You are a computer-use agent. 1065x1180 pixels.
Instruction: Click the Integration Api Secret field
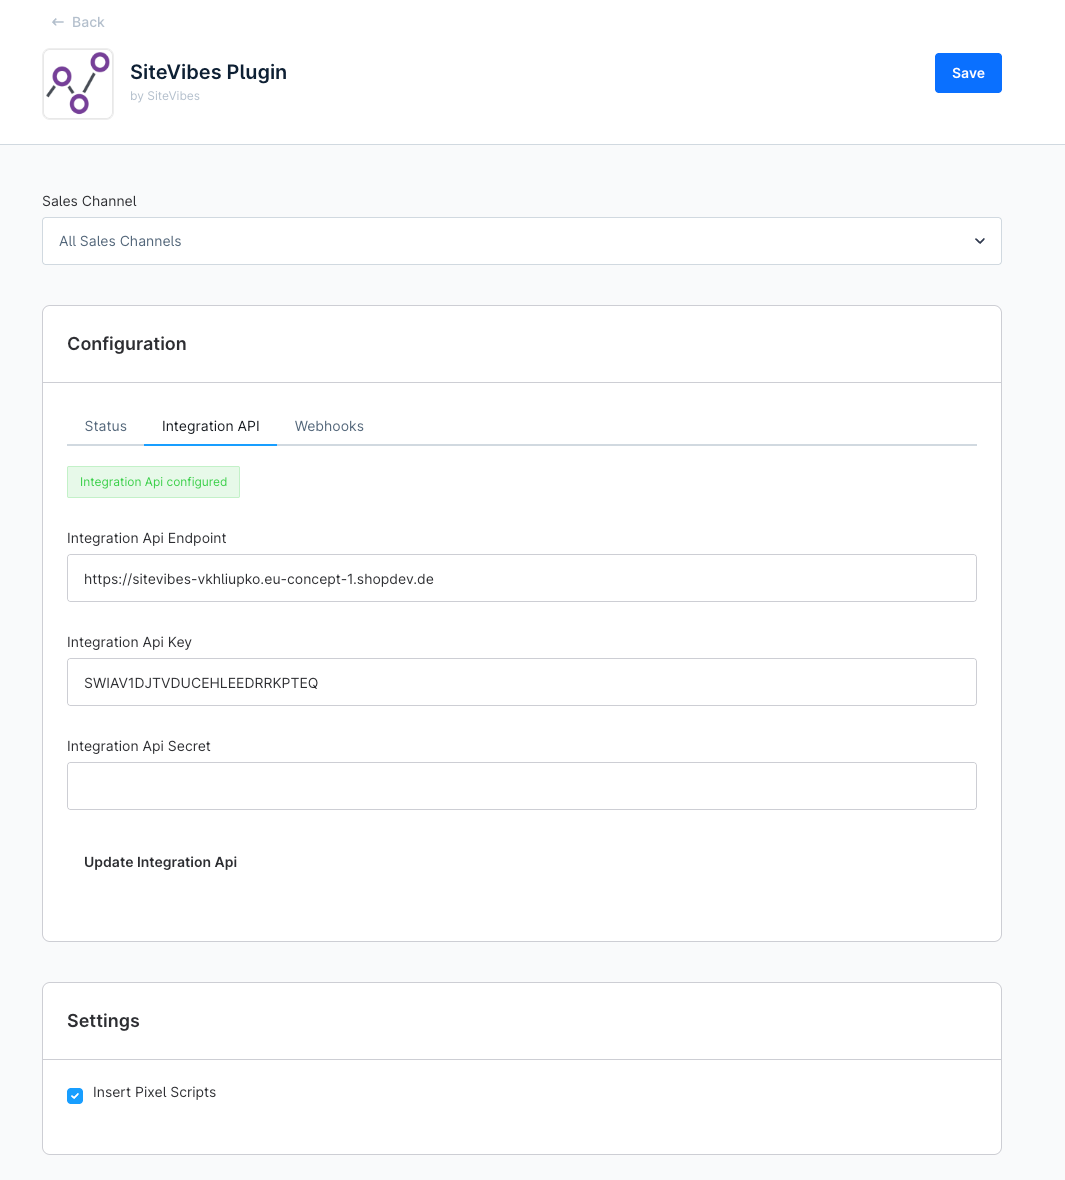522,786
